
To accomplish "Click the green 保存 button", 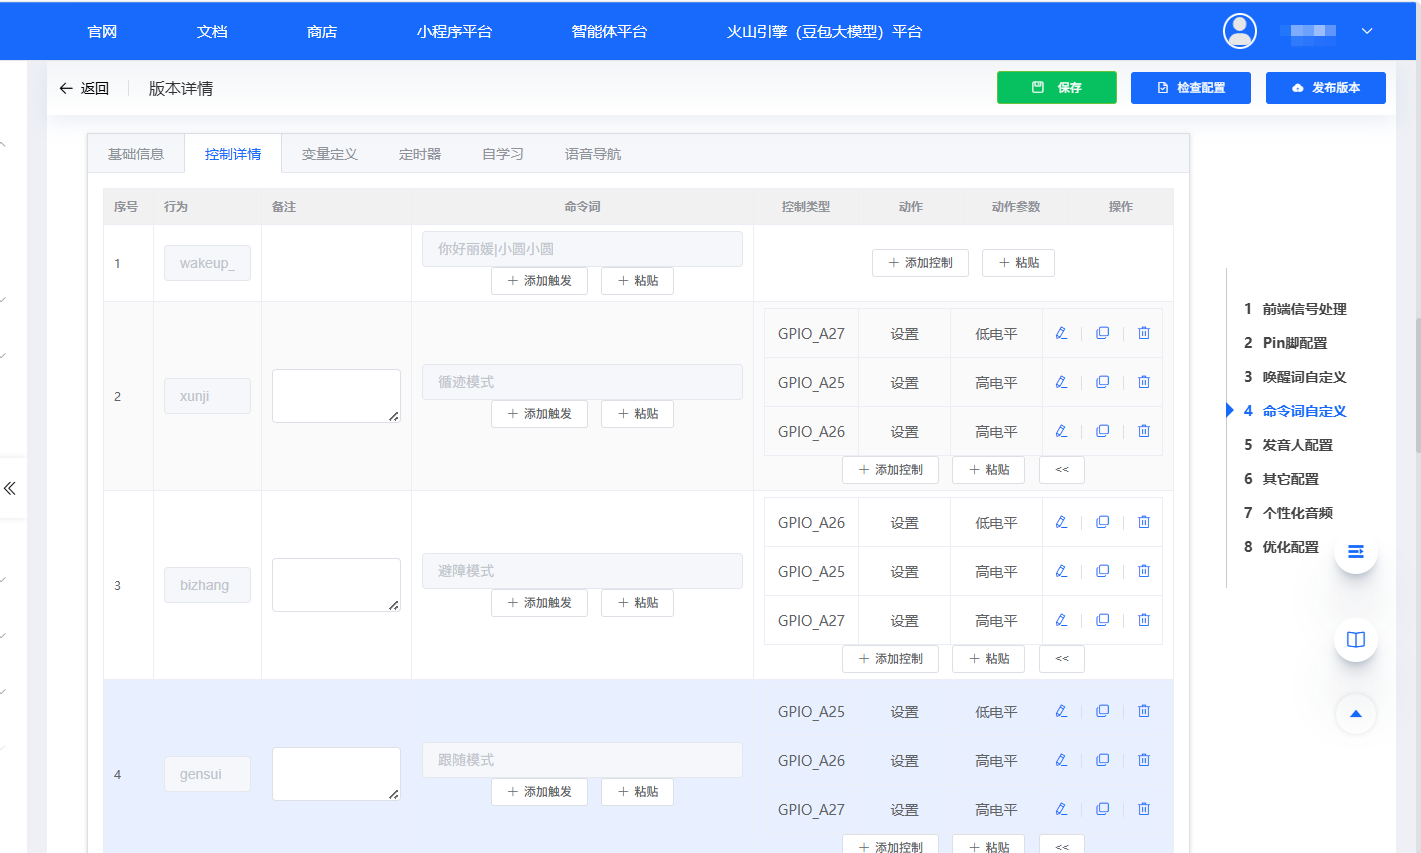I will pos(1057,88).
